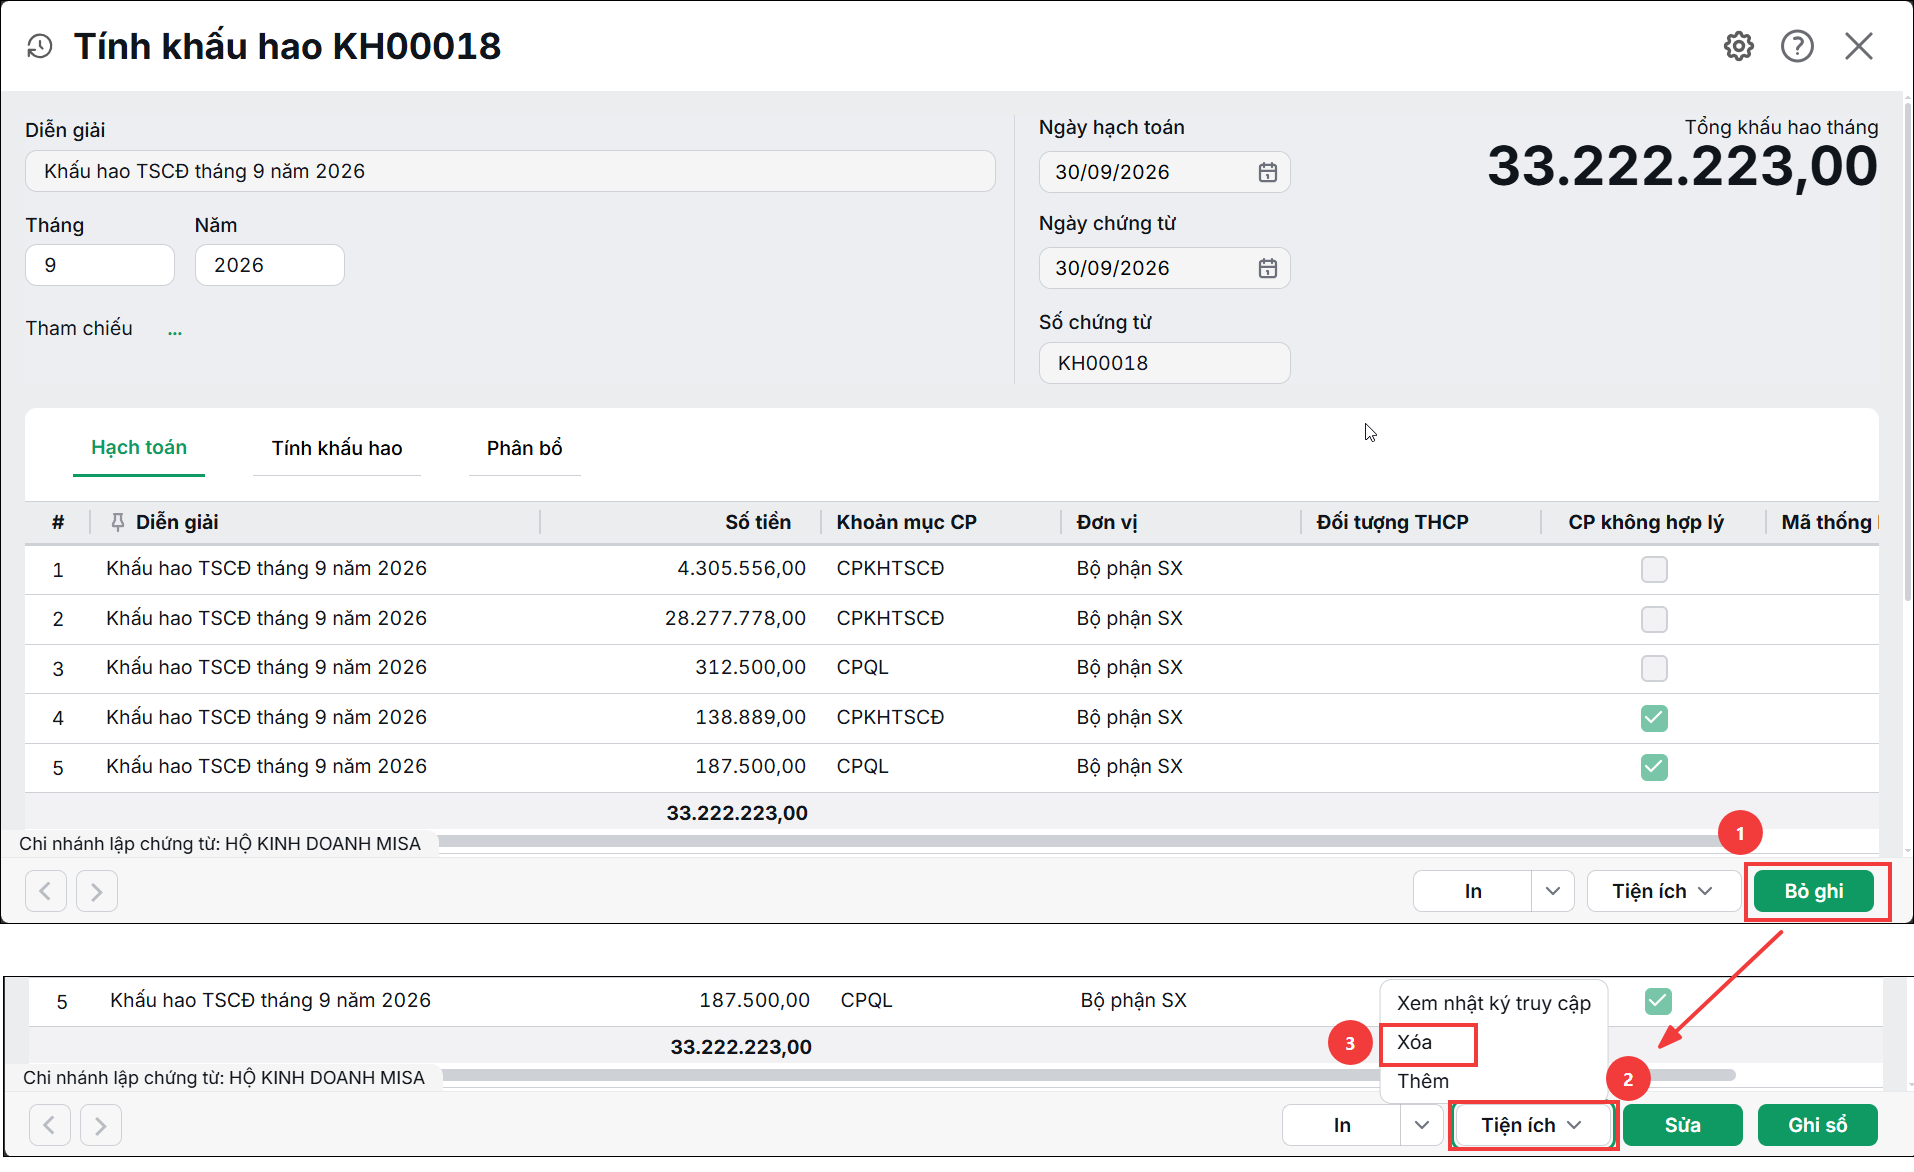Close the Tính khấu hao window
The image size is (1914, 1172).
click(1859, 46)
